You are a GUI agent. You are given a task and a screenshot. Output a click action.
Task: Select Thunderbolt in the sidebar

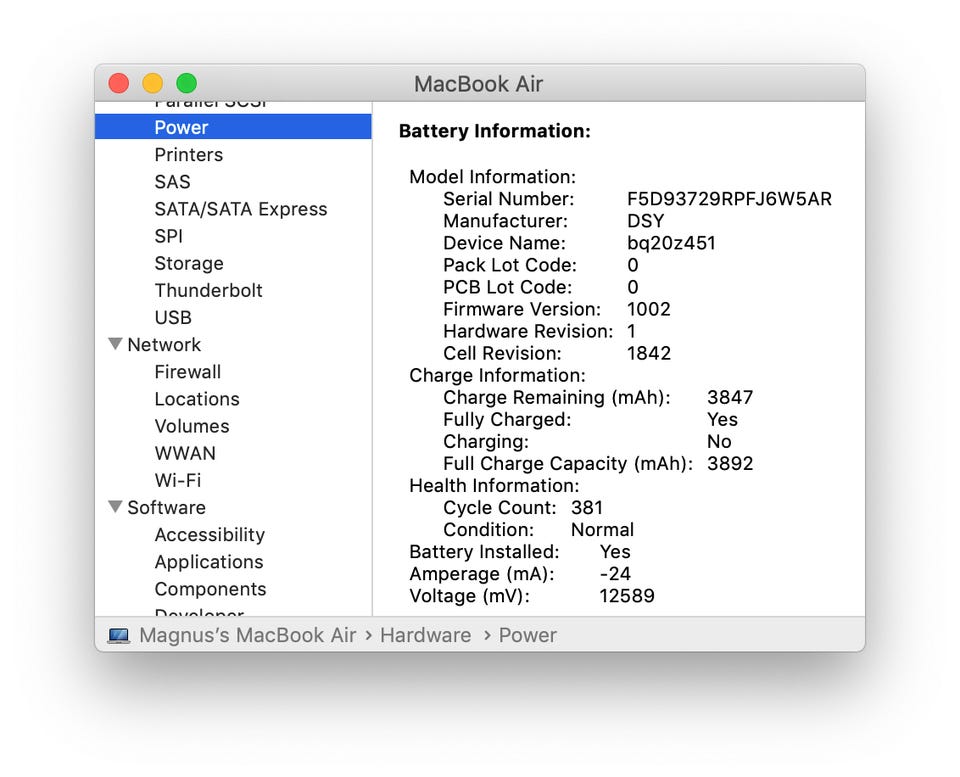point(208,290)
